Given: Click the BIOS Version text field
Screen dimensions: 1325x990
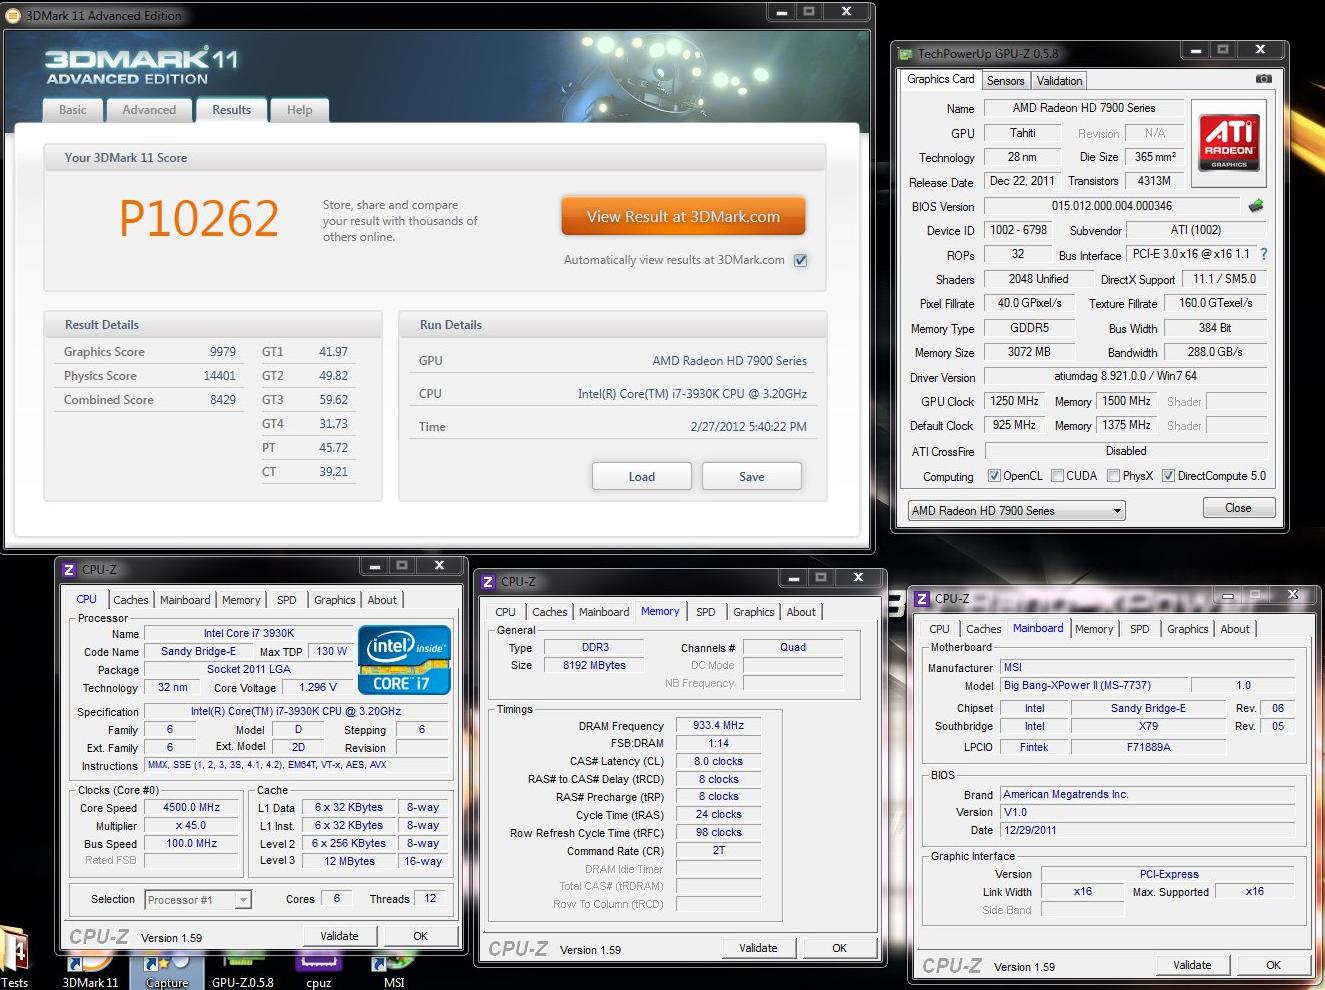Looking at the screenshot, I should (1111, 206).
